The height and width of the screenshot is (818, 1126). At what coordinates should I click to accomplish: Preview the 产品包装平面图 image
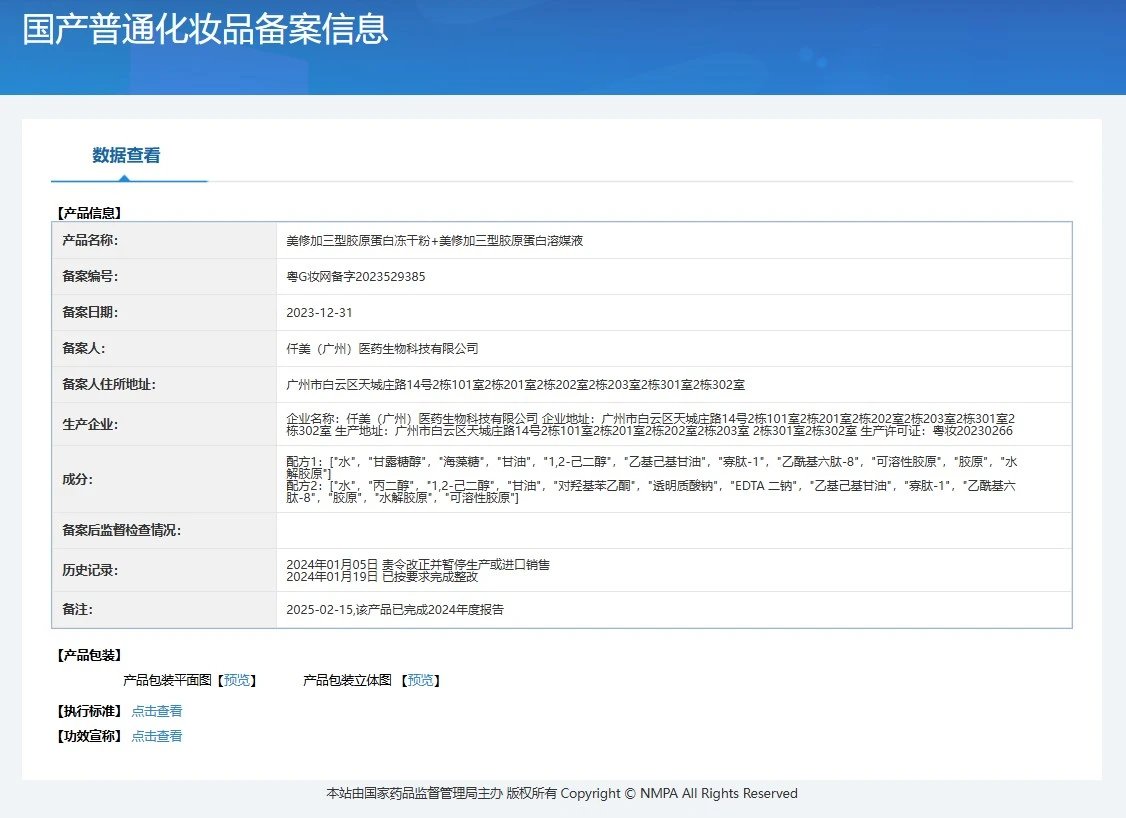[x=237, y=680]
